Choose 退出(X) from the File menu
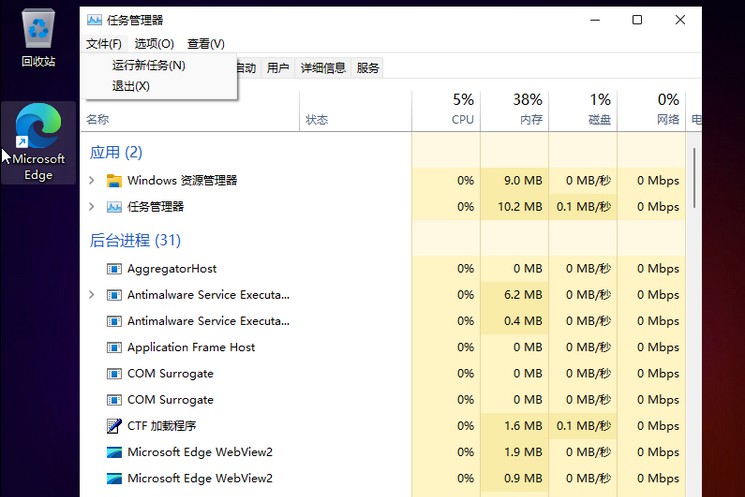The width and height of the screenshot is (745, 497). (131, 86)
